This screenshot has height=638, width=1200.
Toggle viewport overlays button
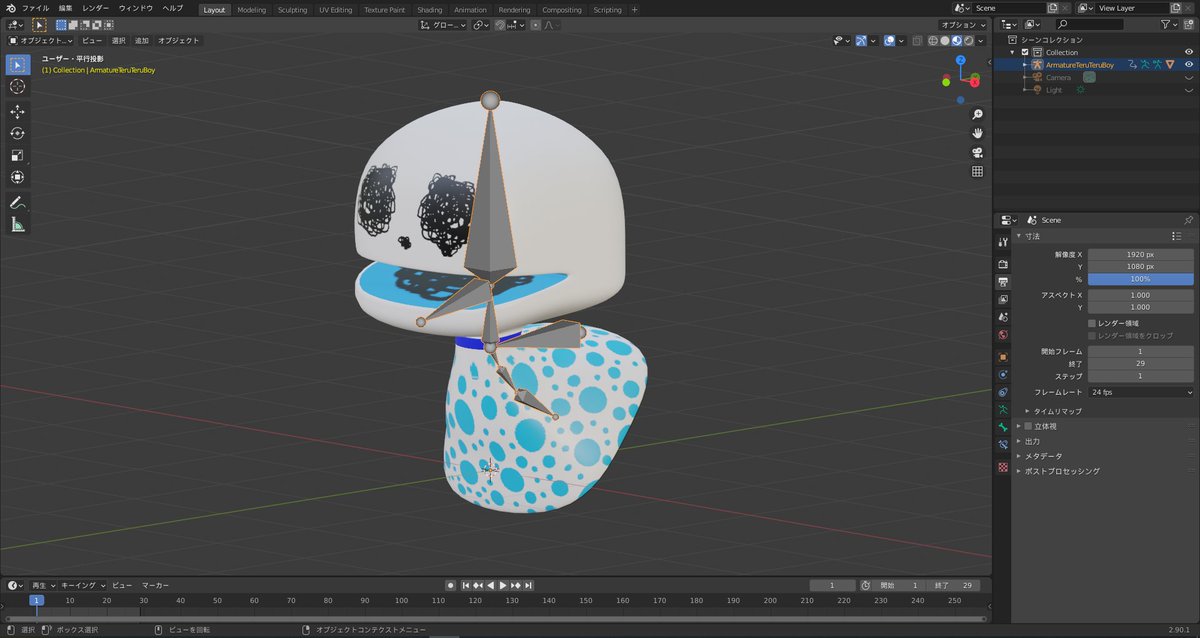point(888,41)
